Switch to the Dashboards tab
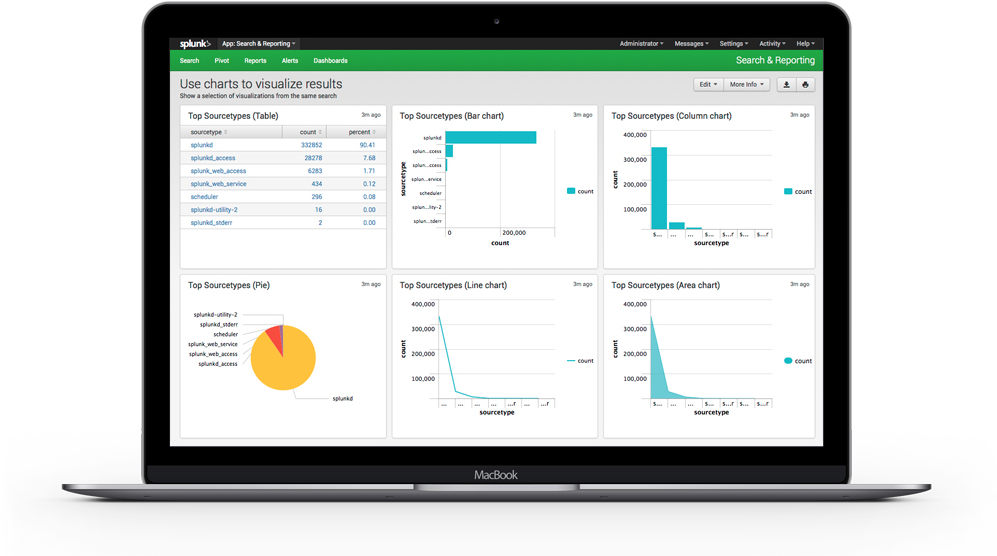The image size is (997, 556). [x=331, y=61]
